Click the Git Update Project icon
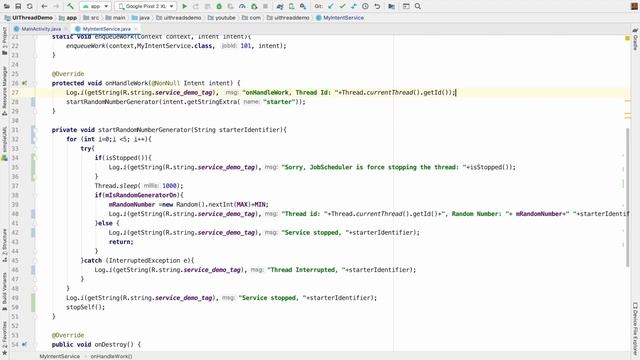The width and height of the screenshot is (640, 360). pos(331,7)
